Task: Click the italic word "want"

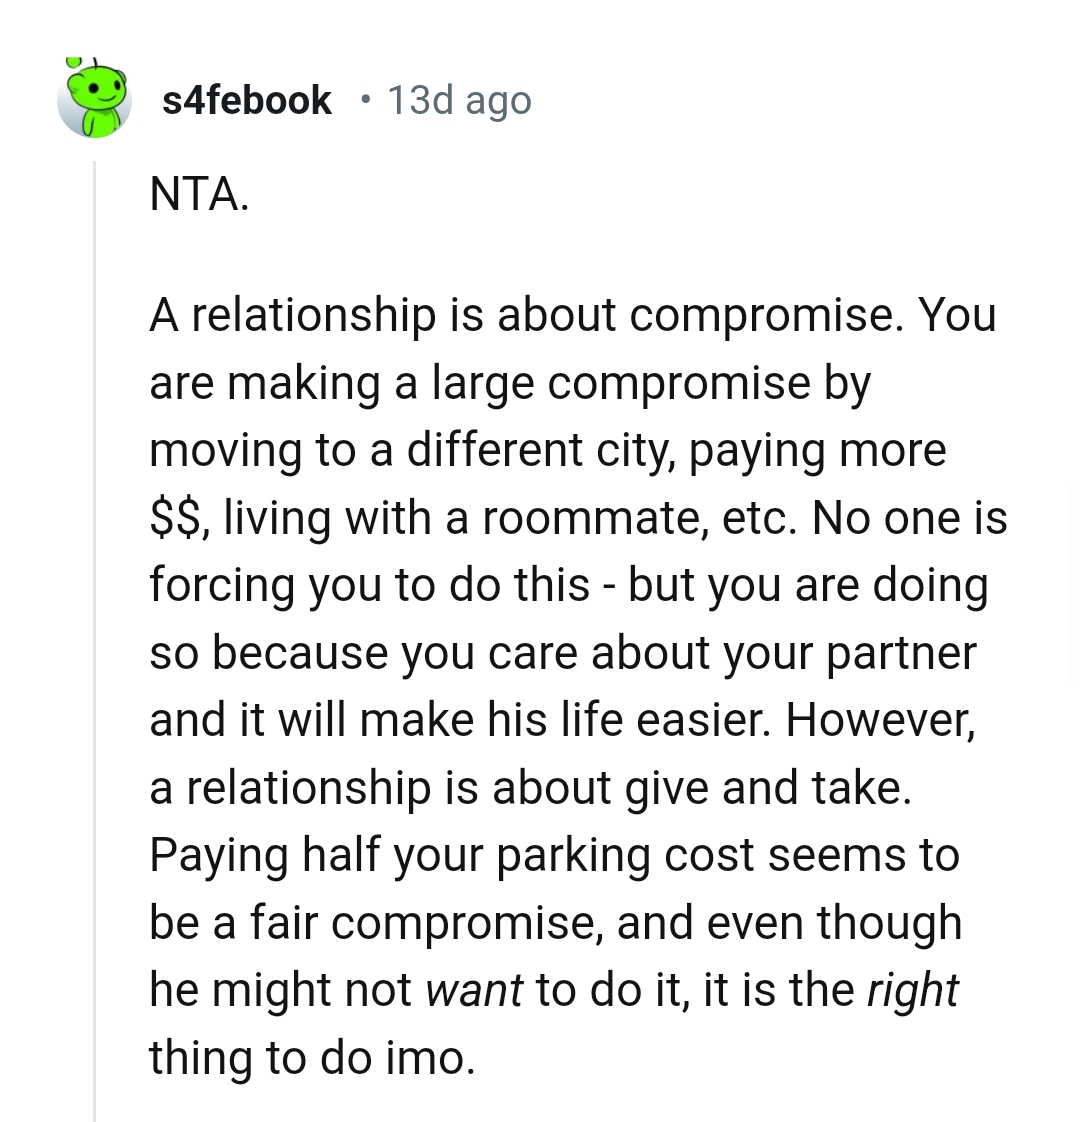Action: tap(473, 990)
